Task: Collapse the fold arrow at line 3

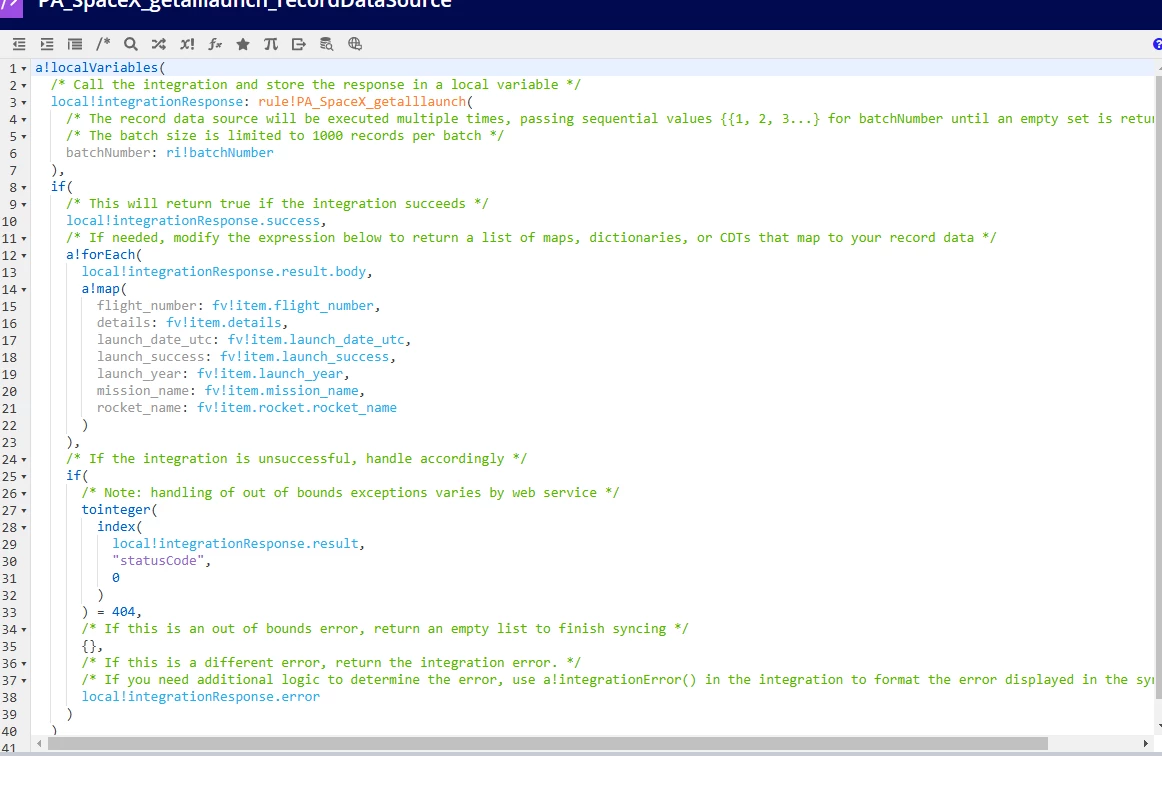Action: point(24,103)
